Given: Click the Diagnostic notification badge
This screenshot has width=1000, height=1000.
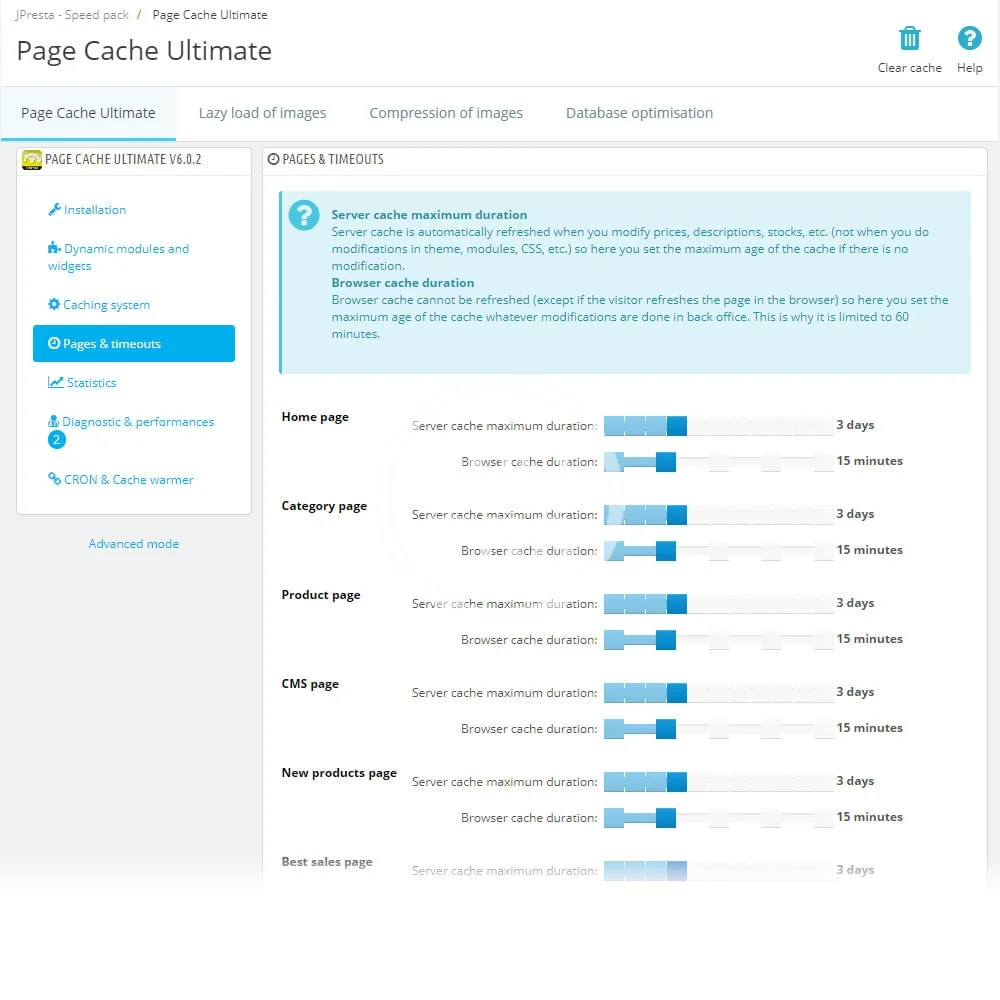Looking at the screenshot, I should pyautogui.click(x=57, y=440).
